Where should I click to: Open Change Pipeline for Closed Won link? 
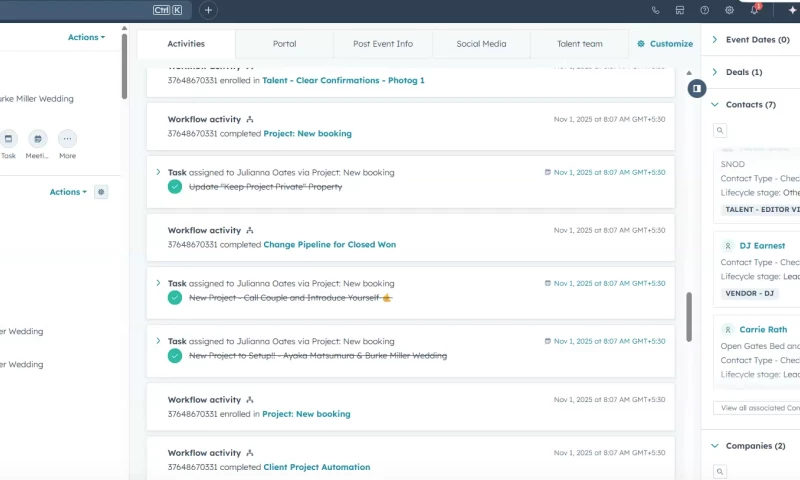[x=330, y=245]
